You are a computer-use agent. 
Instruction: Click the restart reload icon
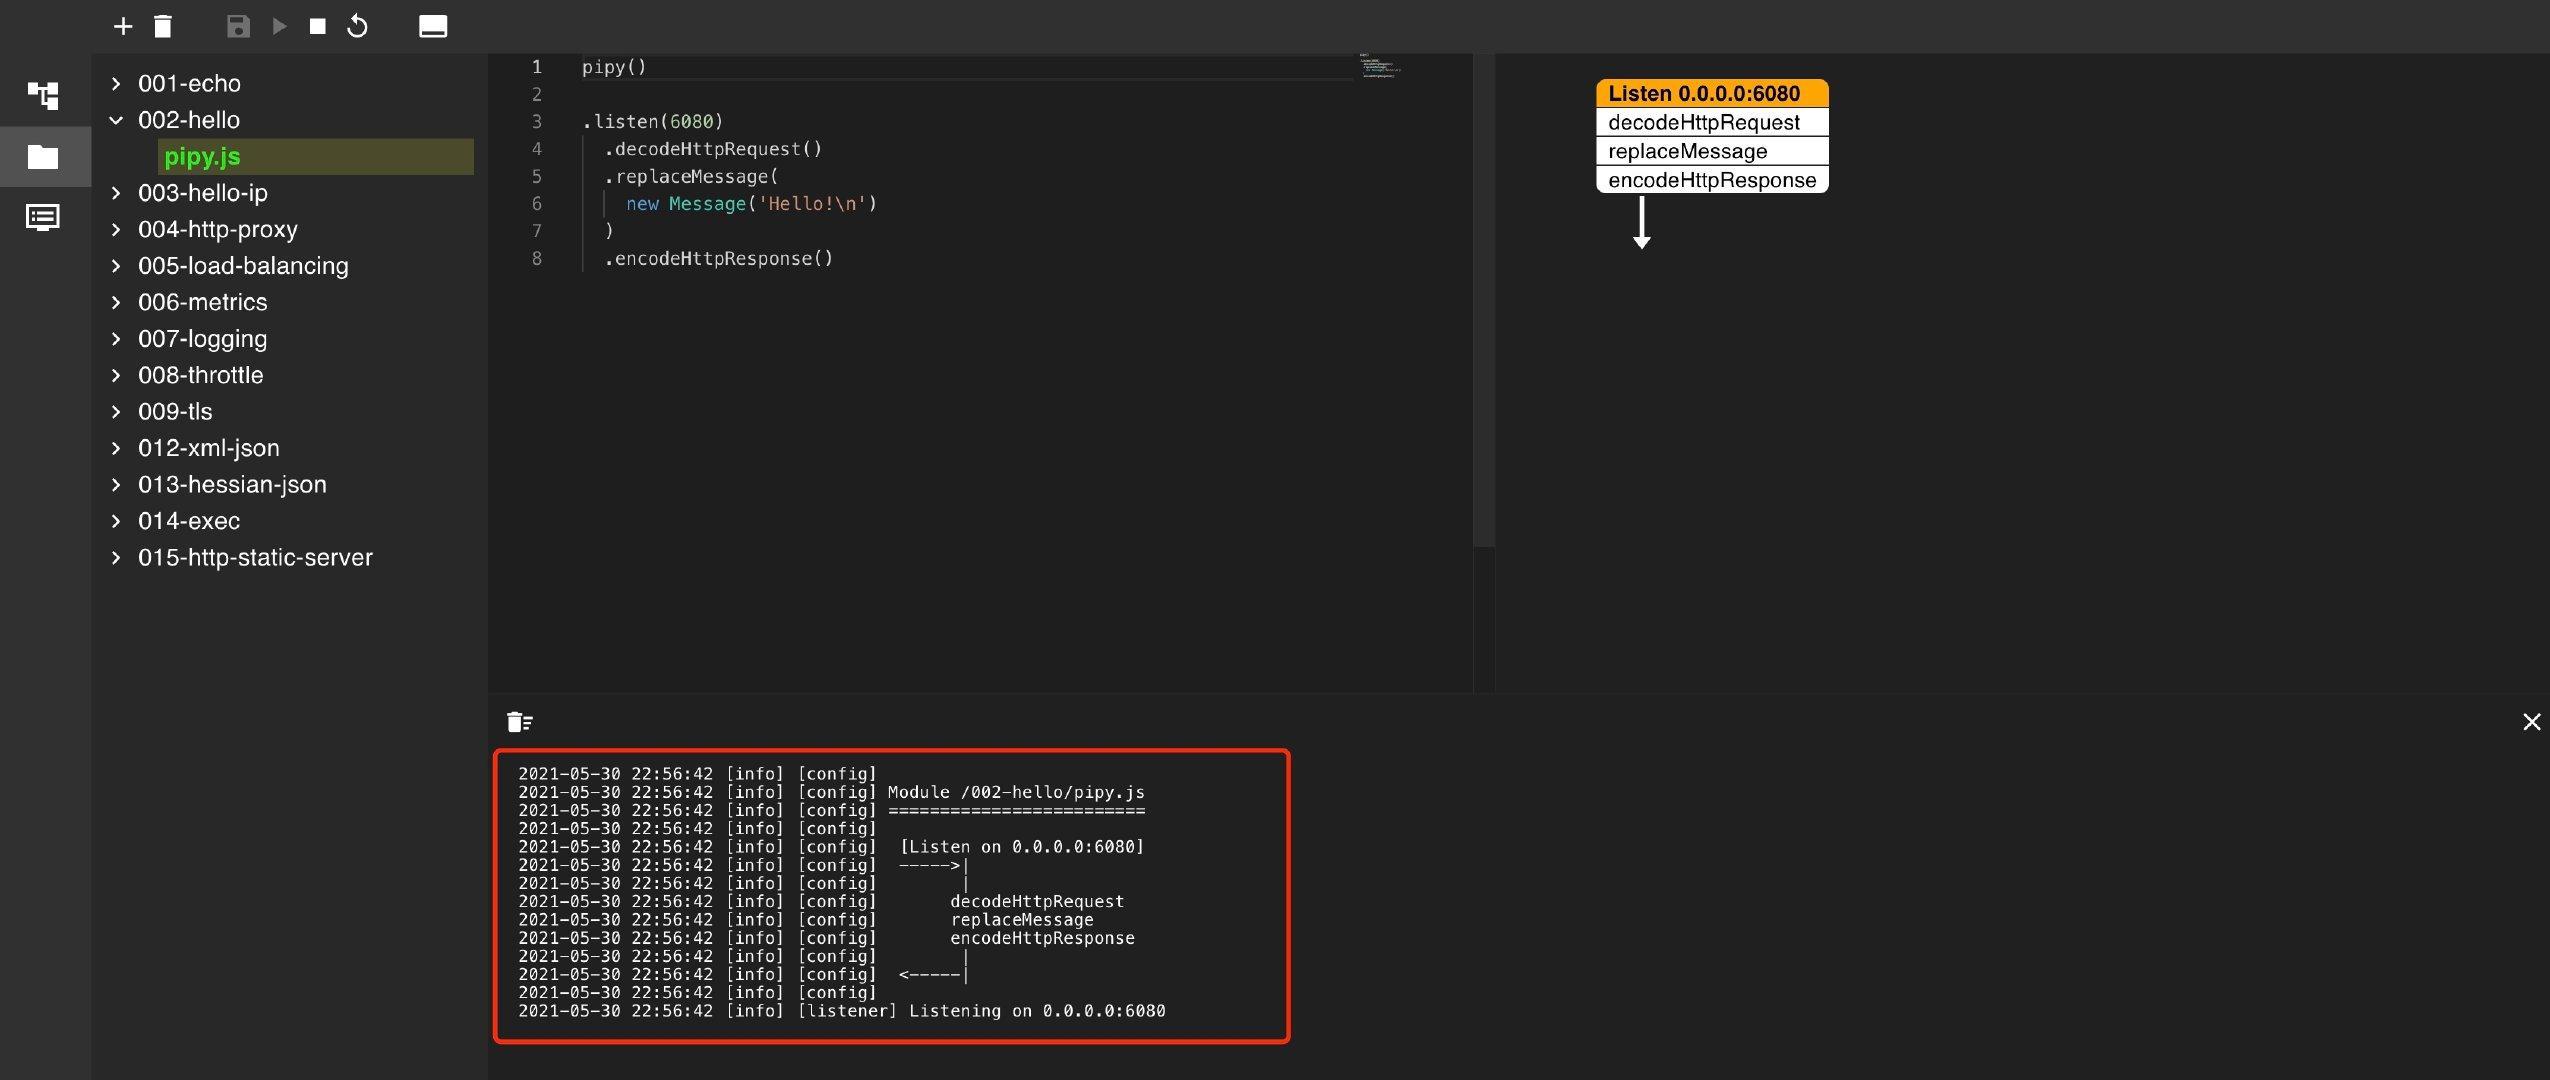pos(357,26)
